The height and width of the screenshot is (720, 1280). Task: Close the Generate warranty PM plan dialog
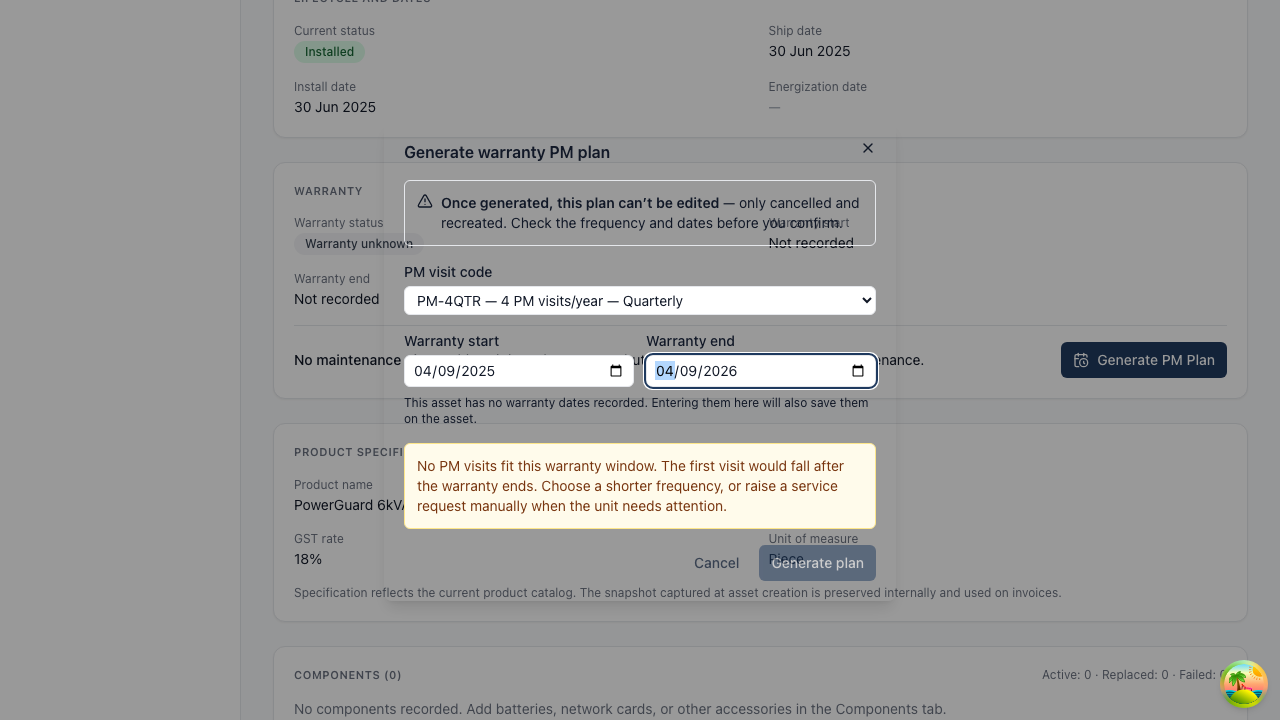[x=868, y=148]
